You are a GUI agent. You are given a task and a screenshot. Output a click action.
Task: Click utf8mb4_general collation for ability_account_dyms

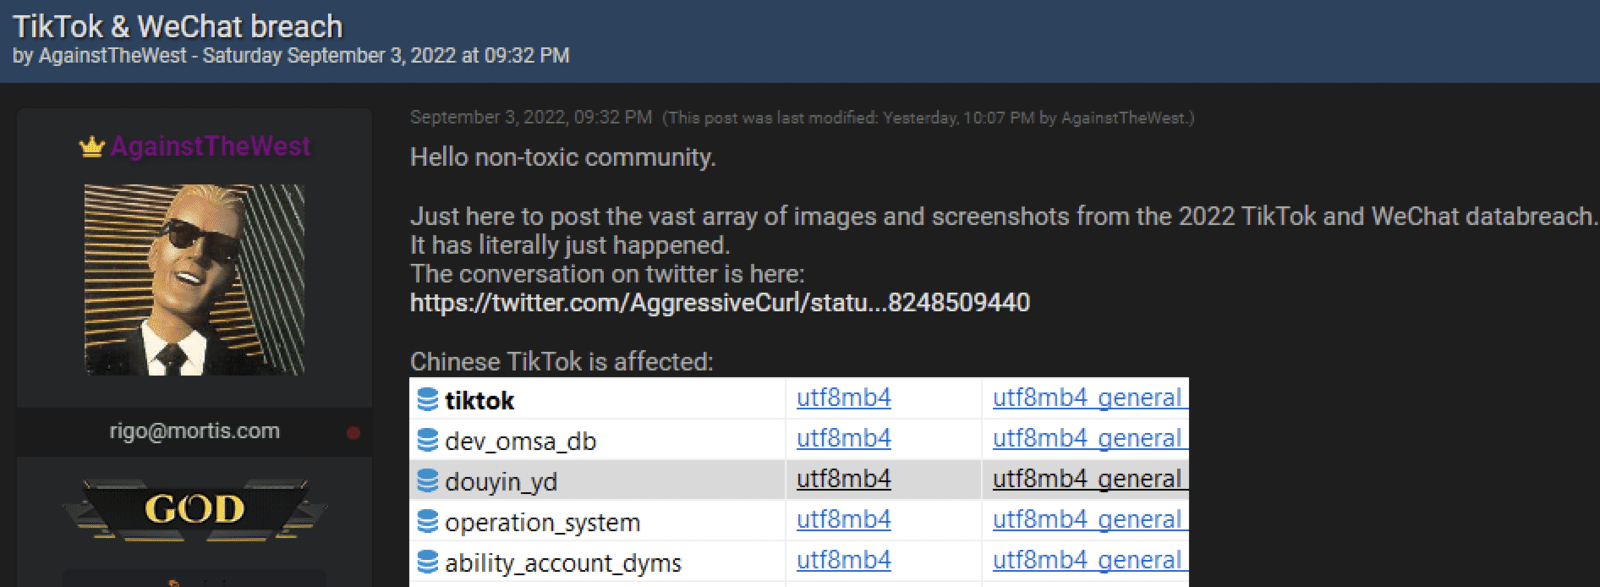click(x=1087, y=561)
